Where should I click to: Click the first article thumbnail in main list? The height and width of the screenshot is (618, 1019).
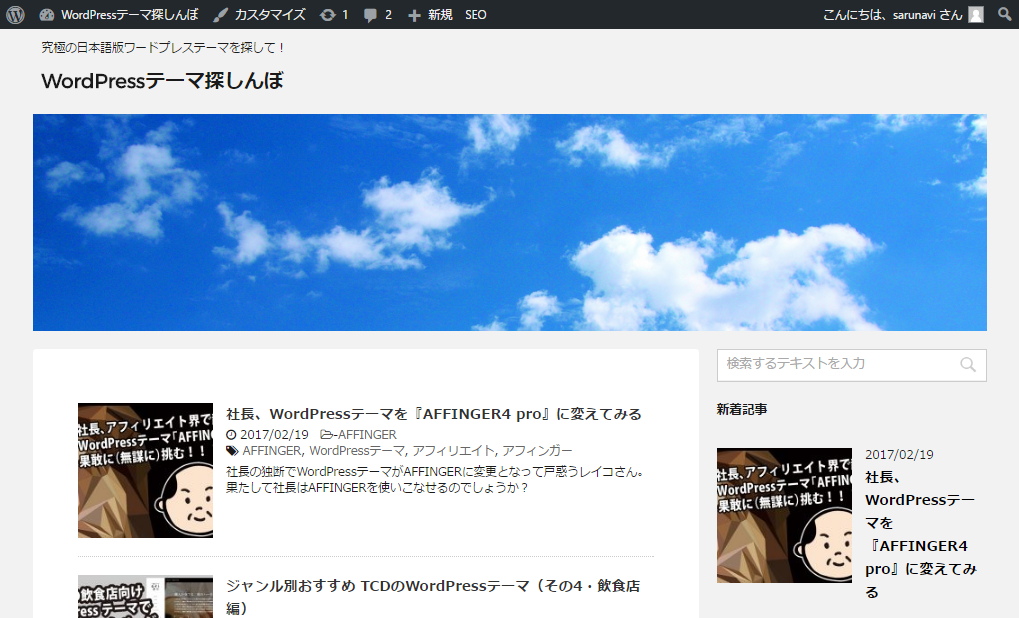[145, 470]
